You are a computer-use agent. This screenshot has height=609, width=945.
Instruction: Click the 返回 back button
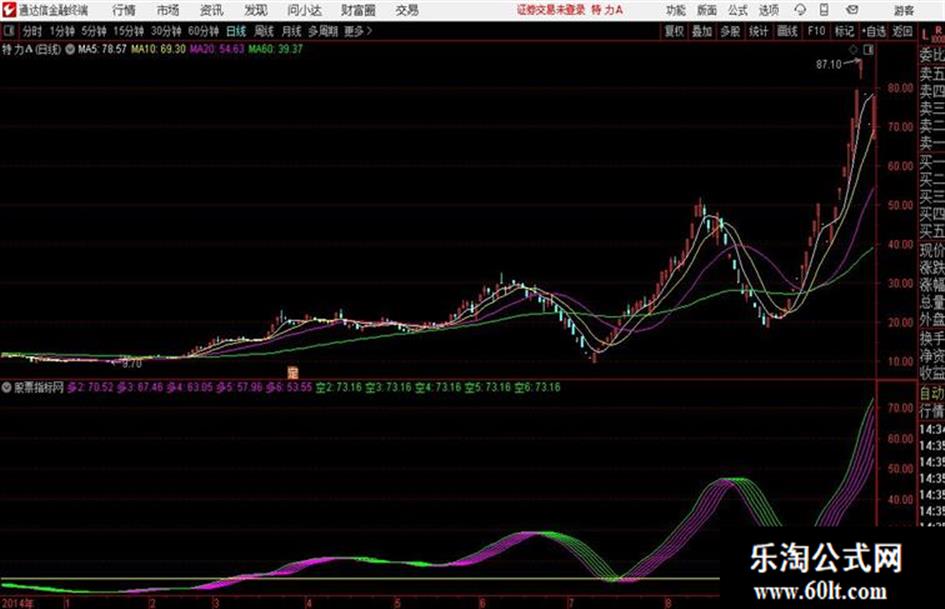[903, 31]
